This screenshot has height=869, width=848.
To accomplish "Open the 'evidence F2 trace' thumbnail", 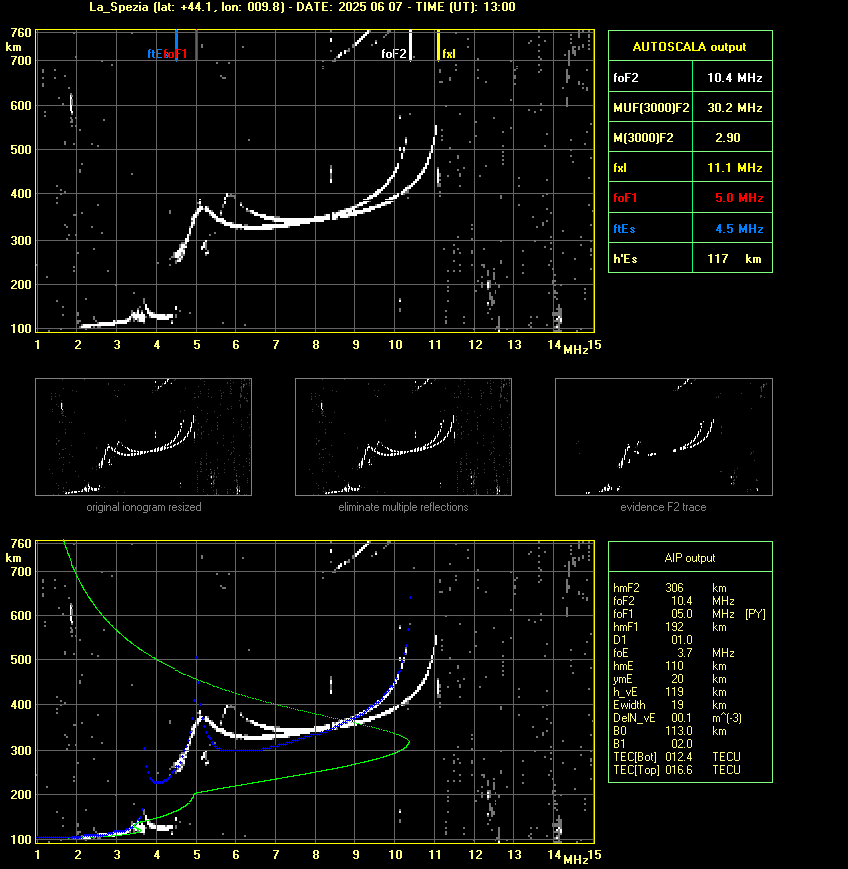I will (x=664, y=437).
